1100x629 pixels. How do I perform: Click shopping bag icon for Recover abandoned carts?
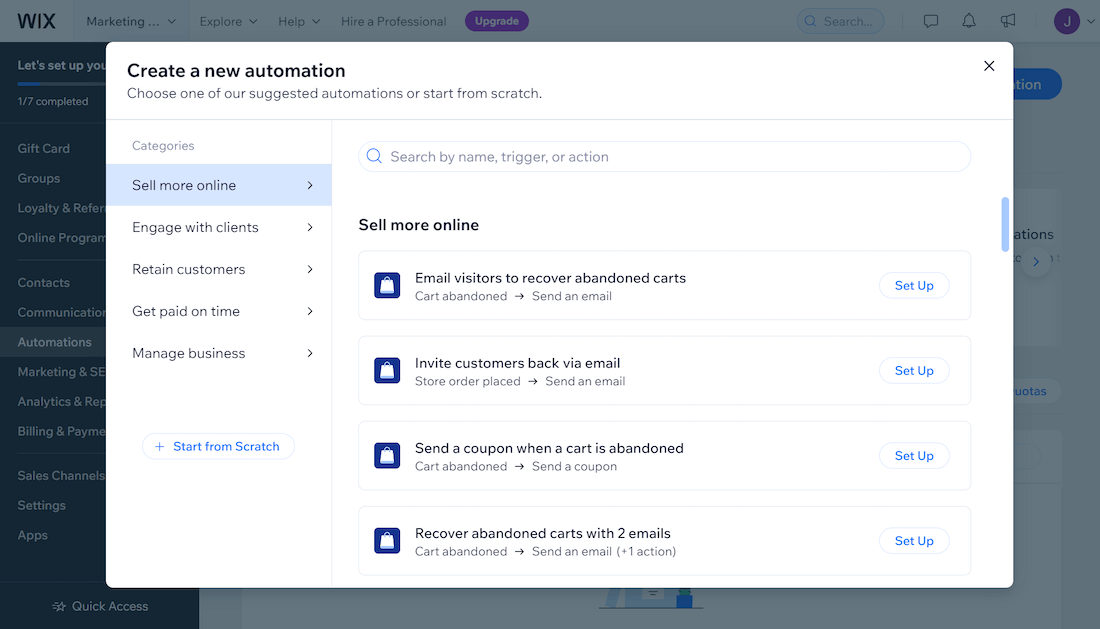[x=387, y=541]
